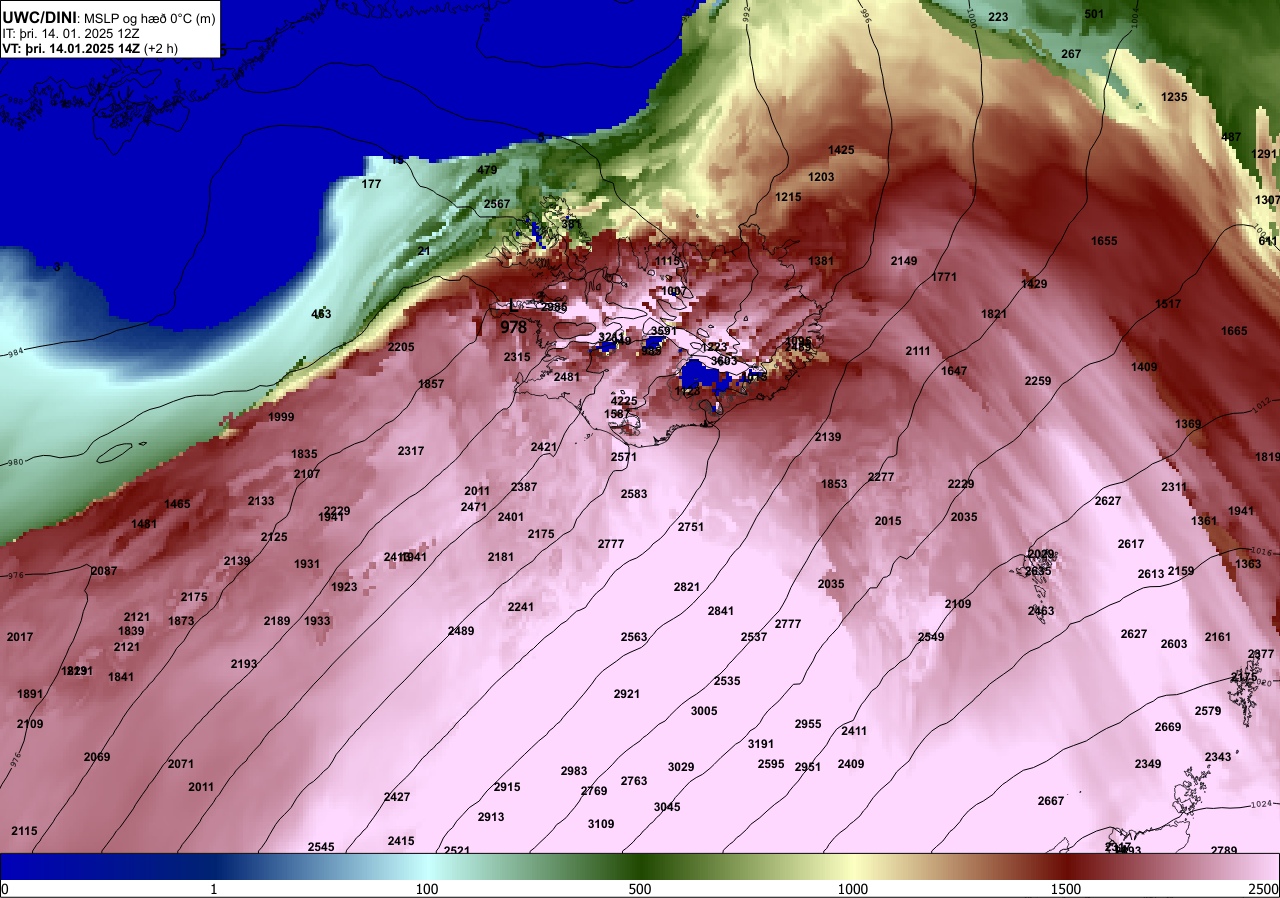Click the large 978 pressure value
Image resolution: width=1280 pixels, height=898 pixels.
pos(514,327)
